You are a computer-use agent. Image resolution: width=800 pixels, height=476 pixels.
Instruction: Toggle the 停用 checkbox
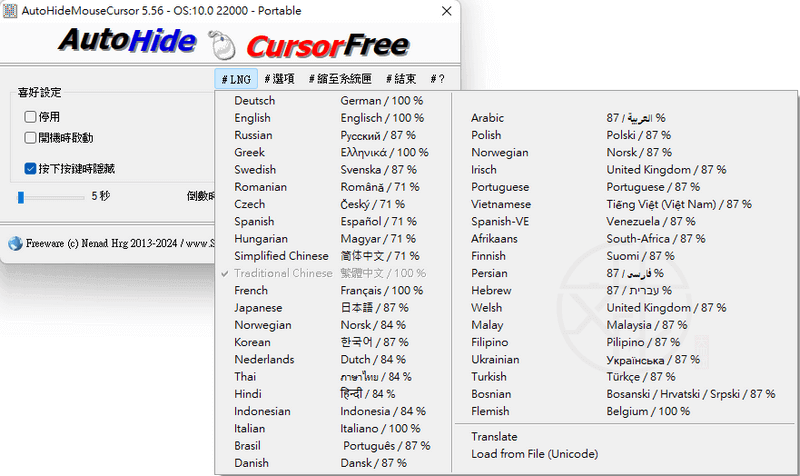coord(30,117)
